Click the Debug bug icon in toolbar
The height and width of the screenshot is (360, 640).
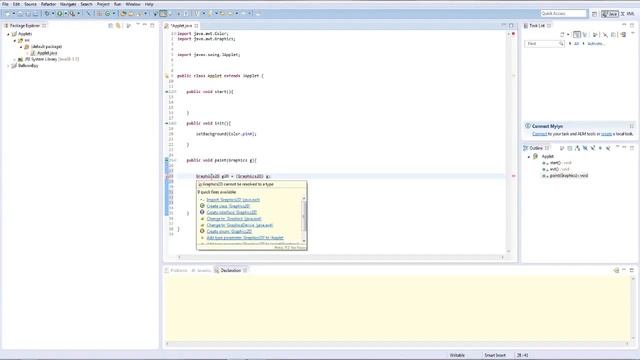[x=47, y=13]
